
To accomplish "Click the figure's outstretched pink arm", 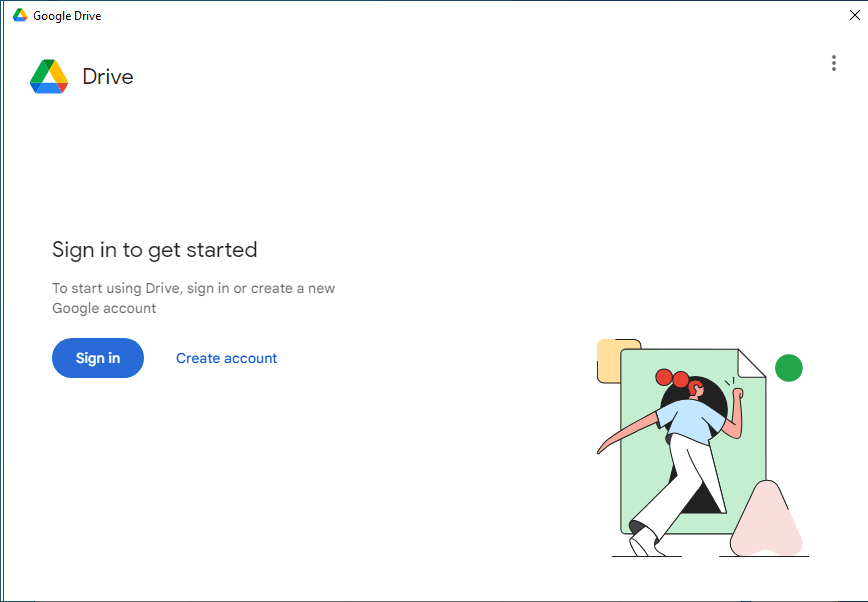I will (628, 433).
